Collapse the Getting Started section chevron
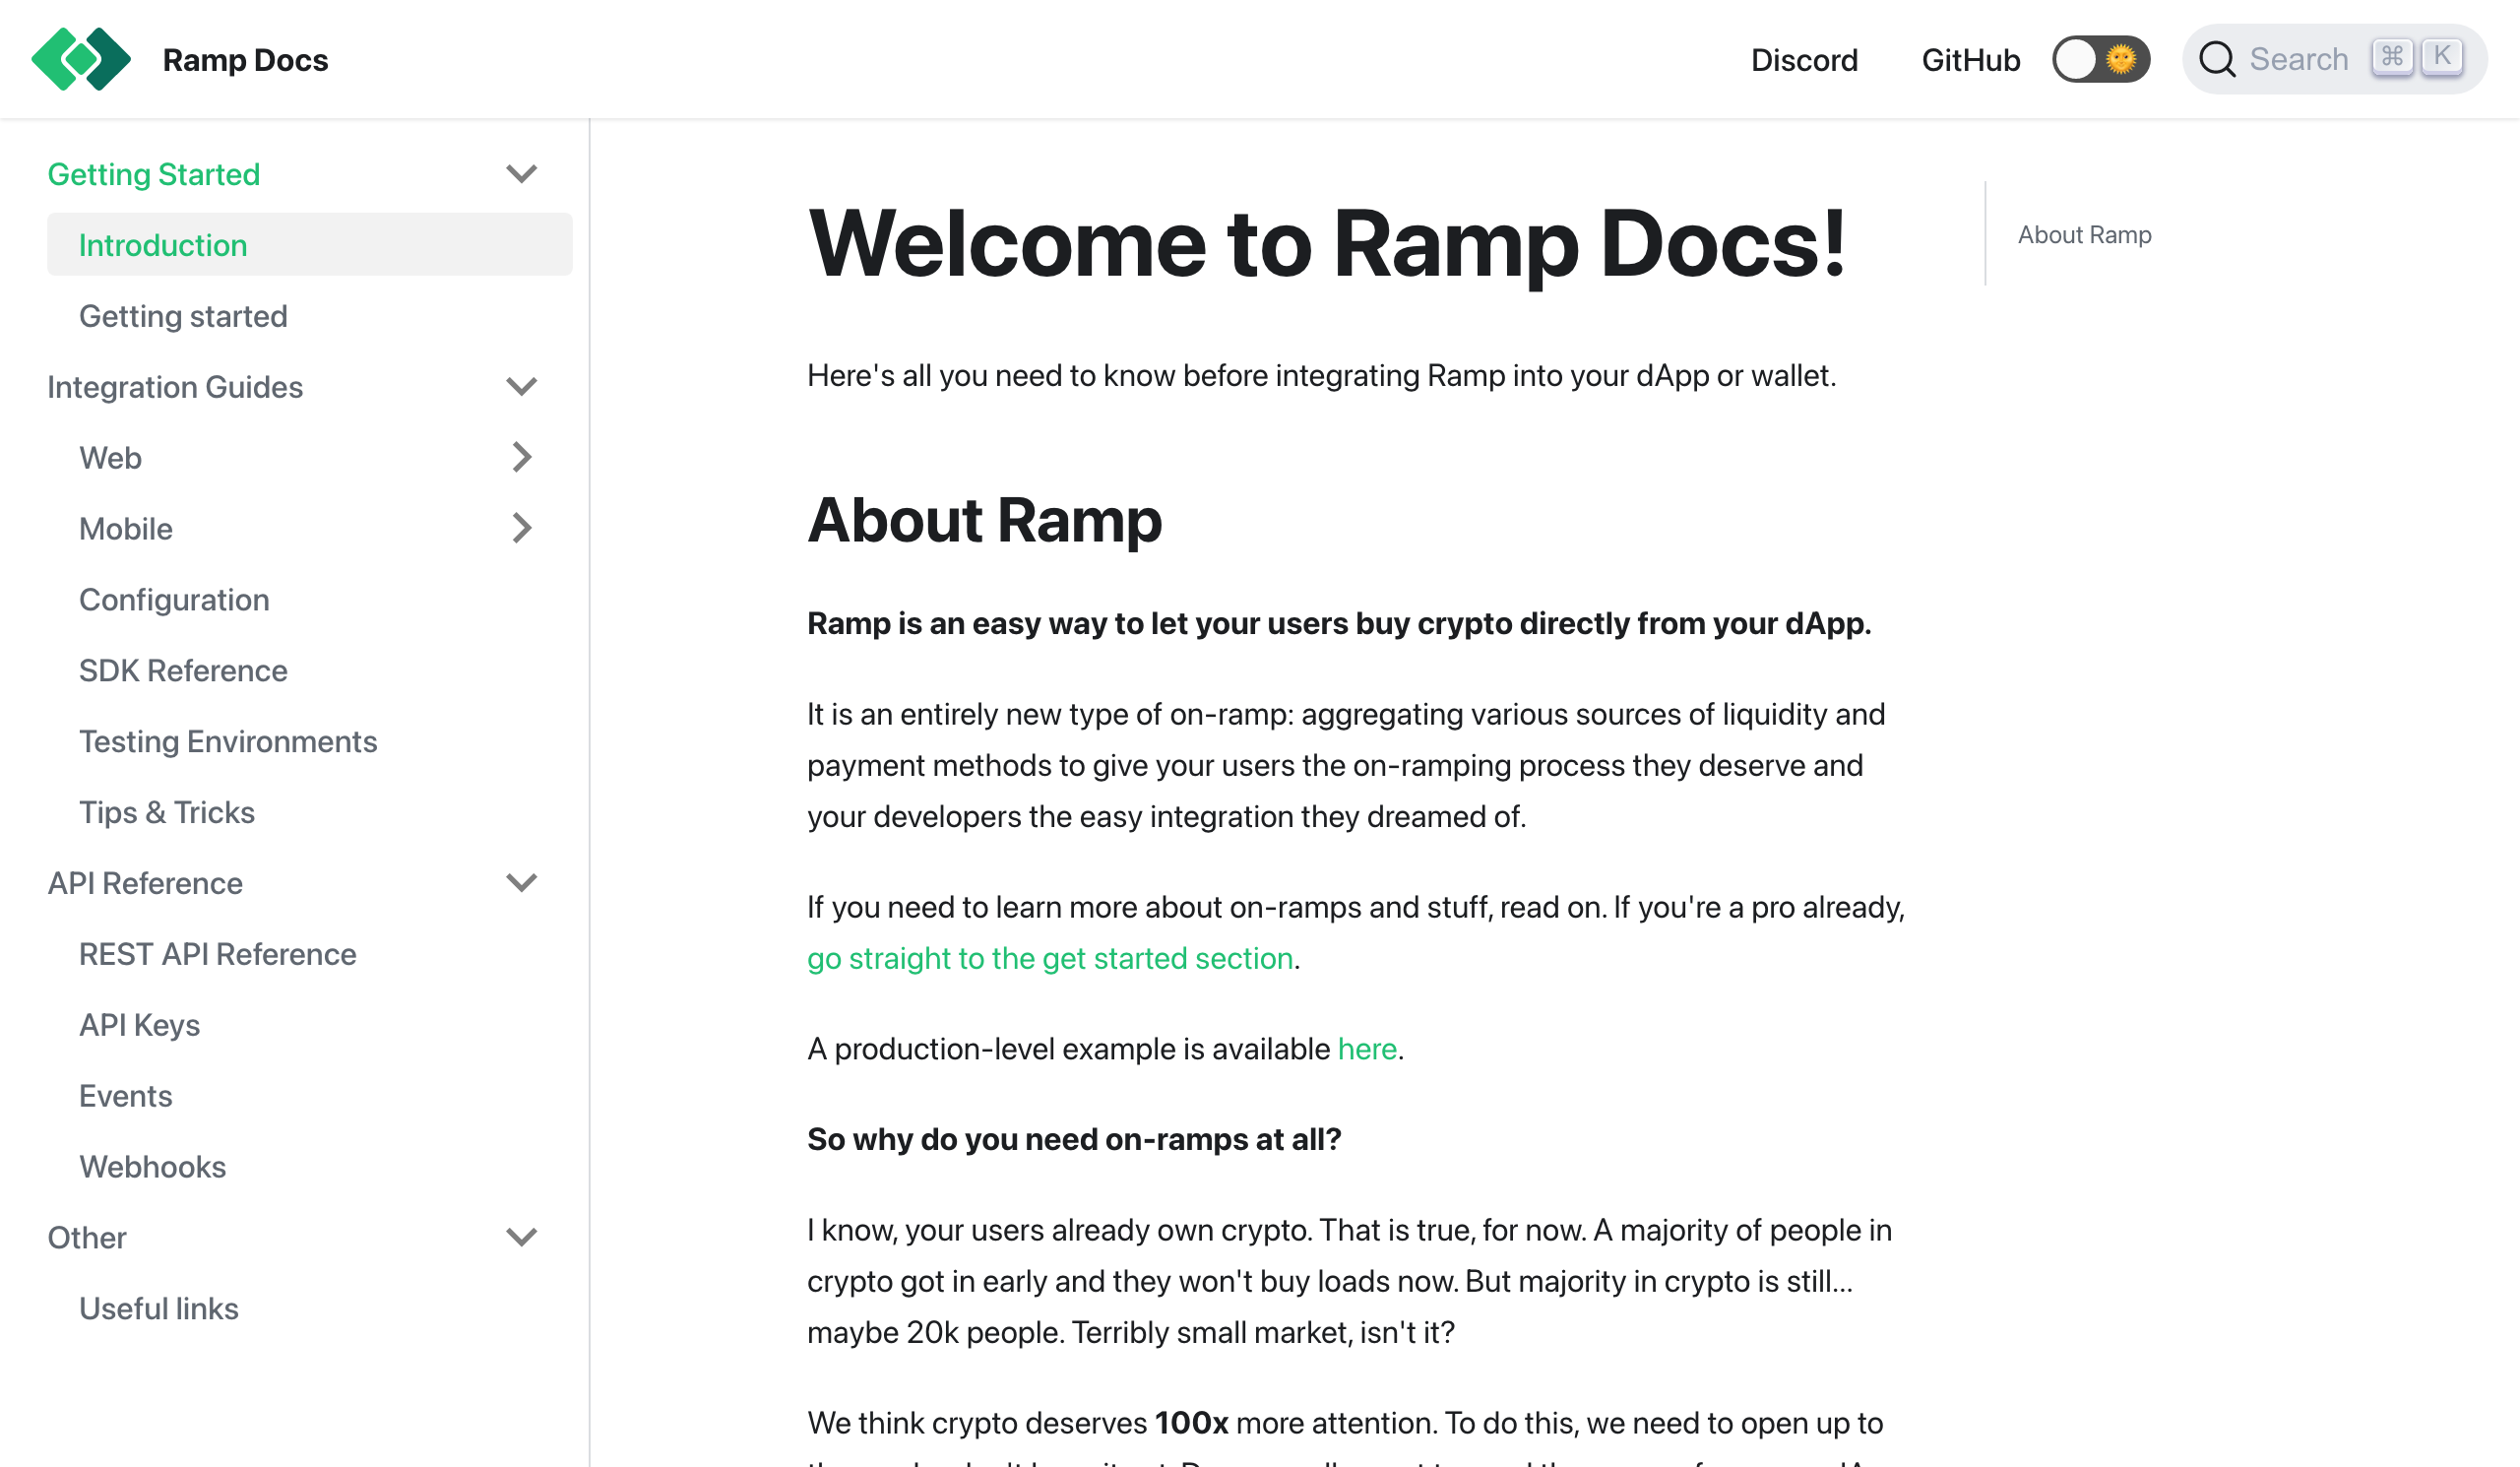This screenshot has width=2520, height=1467. 521,174
